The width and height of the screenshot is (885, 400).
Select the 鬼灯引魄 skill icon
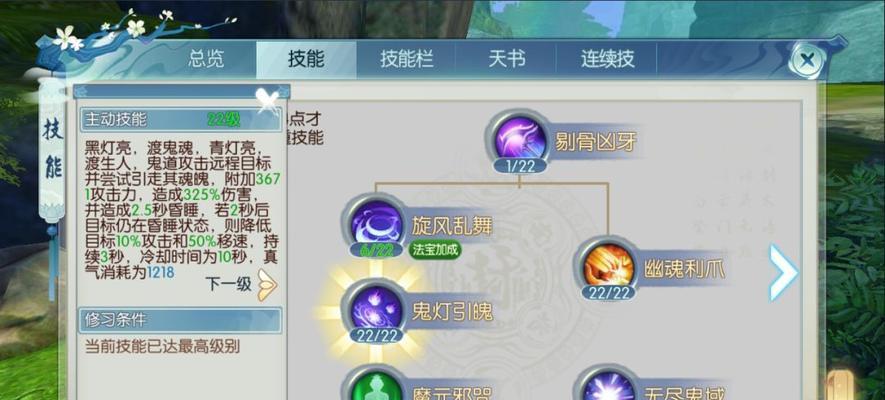376,309
